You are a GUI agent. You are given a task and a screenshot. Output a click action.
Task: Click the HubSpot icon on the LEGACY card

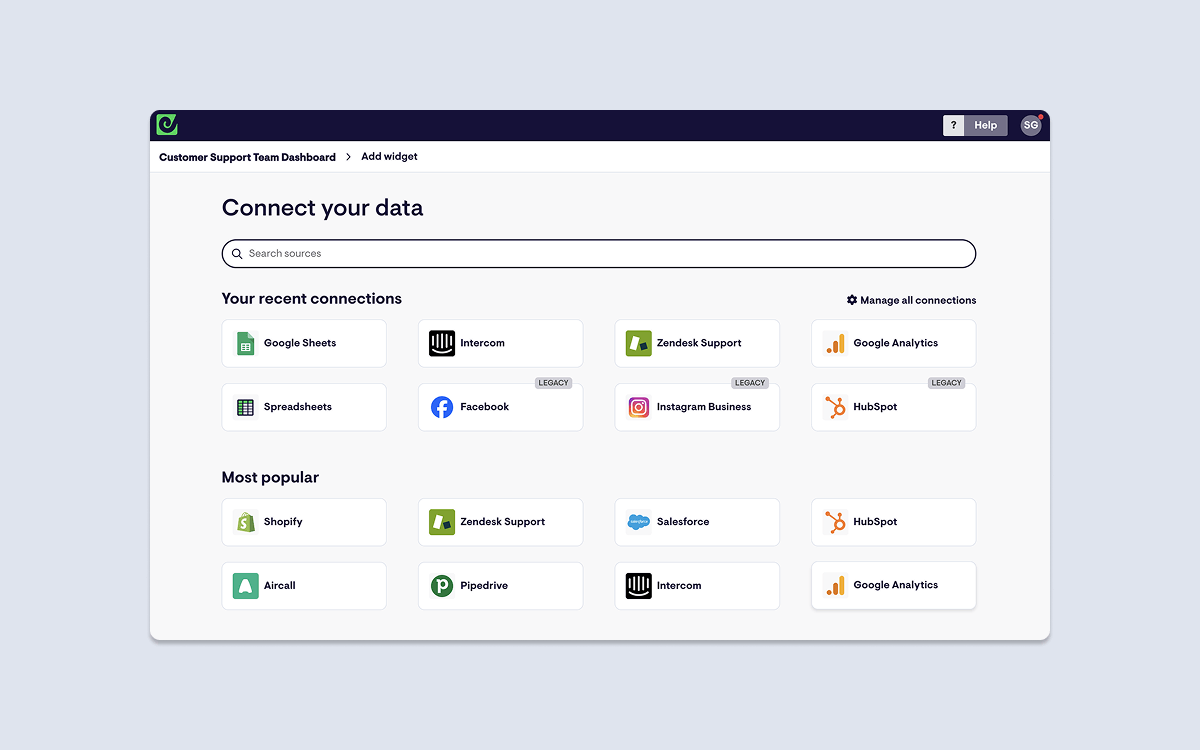pos(835,407)
